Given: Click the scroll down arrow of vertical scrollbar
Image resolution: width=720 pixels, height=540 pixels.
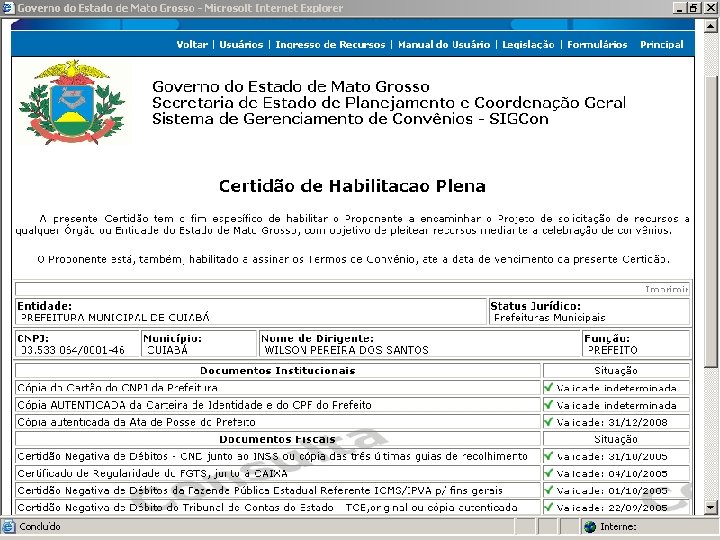Looking at the screenshot, I should 711,507.
